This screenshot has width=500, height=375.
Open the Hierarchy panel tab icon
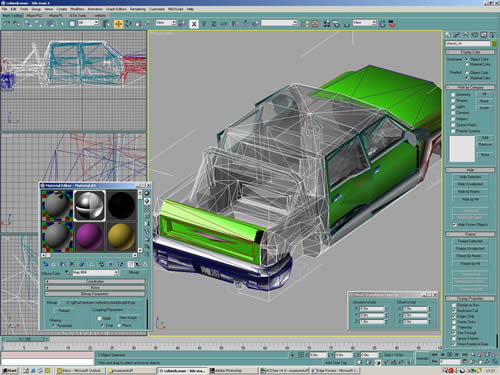466,35
